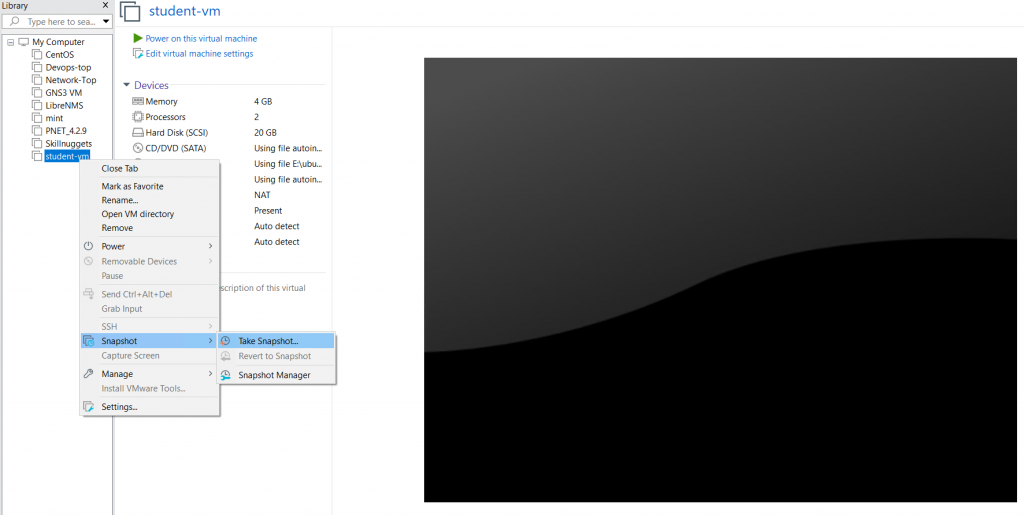
Task: Choose Mark as Favorite
Action: tap(133, 187)
